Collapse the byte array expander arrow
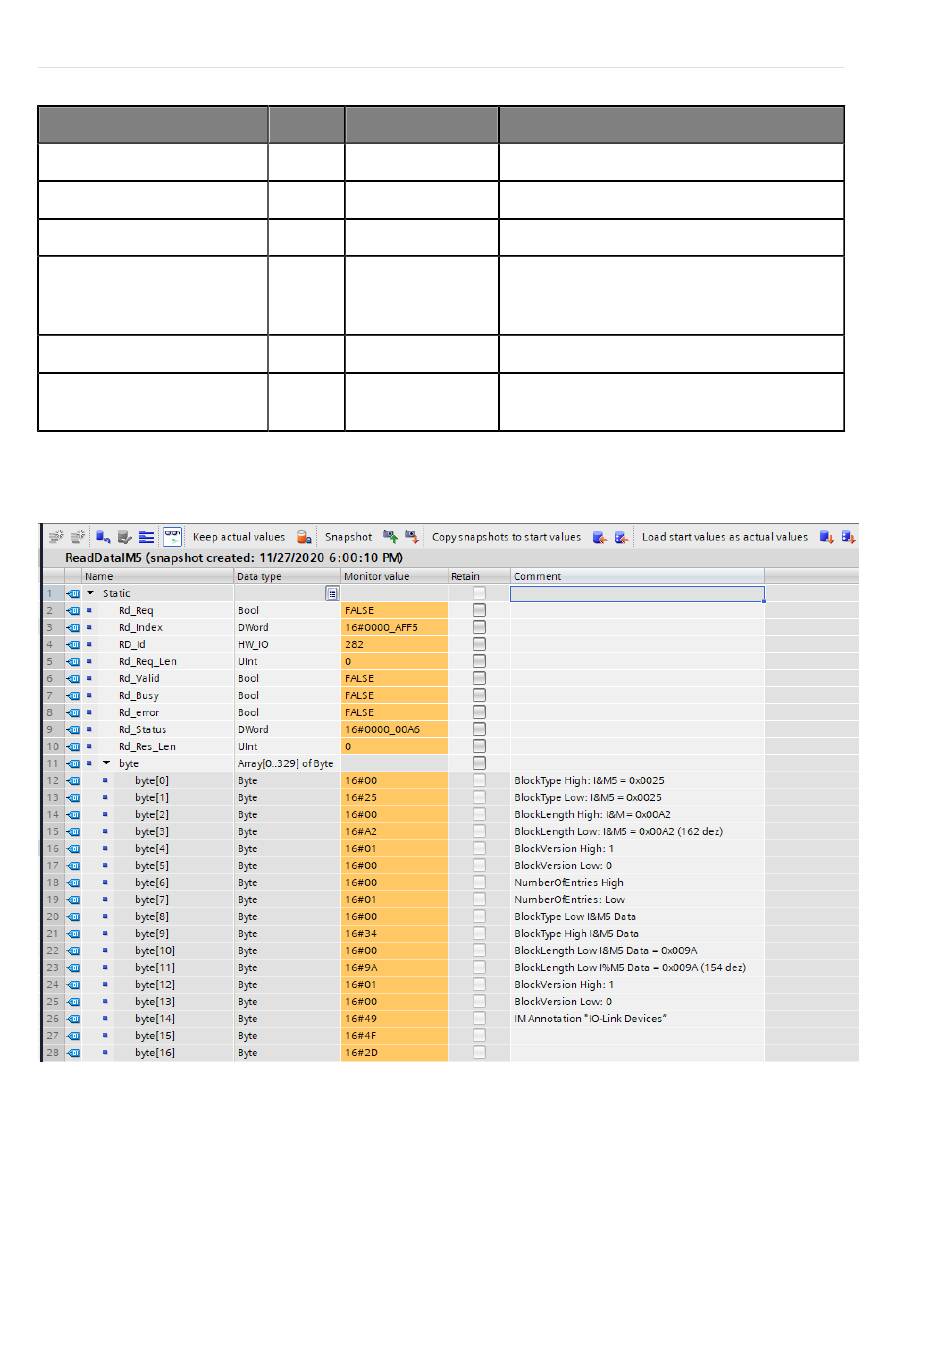The height and width of the screenshot is (1369, 950). (x=106, y=764)
